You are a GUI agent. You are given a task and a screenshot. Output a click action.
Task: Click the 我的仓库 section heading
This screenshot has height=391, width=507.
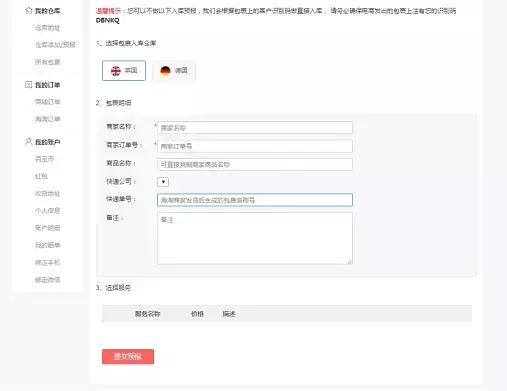[x=48, y=11]
